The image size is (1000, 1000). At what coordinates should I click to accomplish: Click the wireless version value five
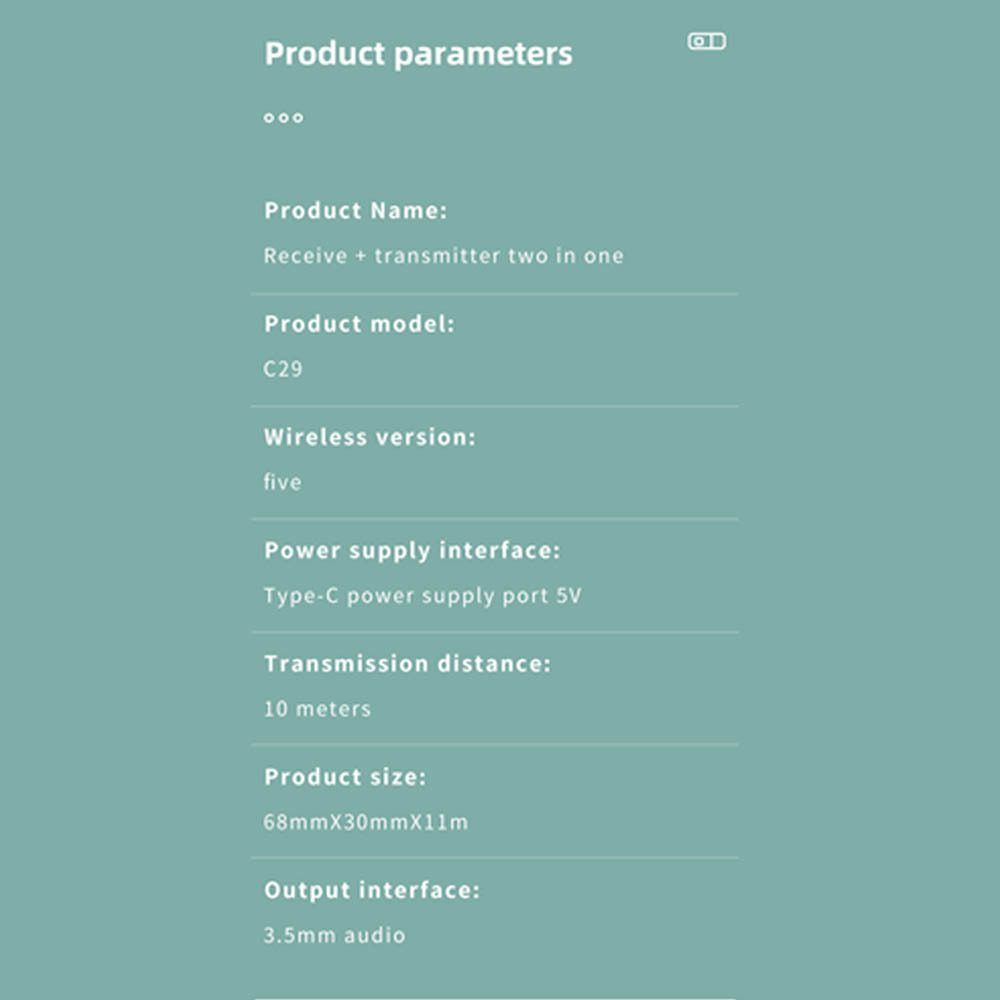click(282, 482)
